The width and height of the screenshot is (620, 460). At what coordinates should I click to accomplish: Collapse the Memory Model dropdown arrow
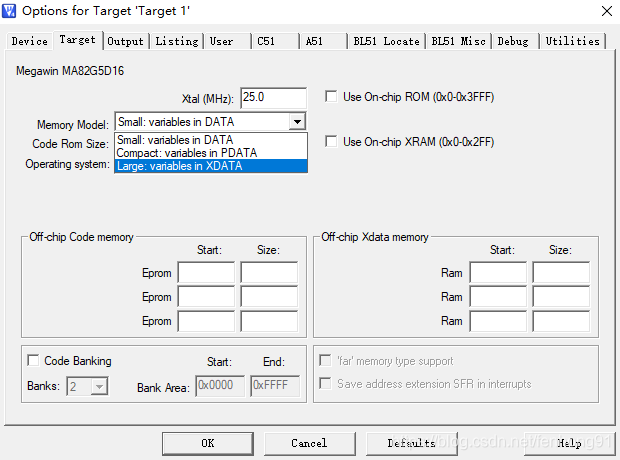(x=297, y=121)
